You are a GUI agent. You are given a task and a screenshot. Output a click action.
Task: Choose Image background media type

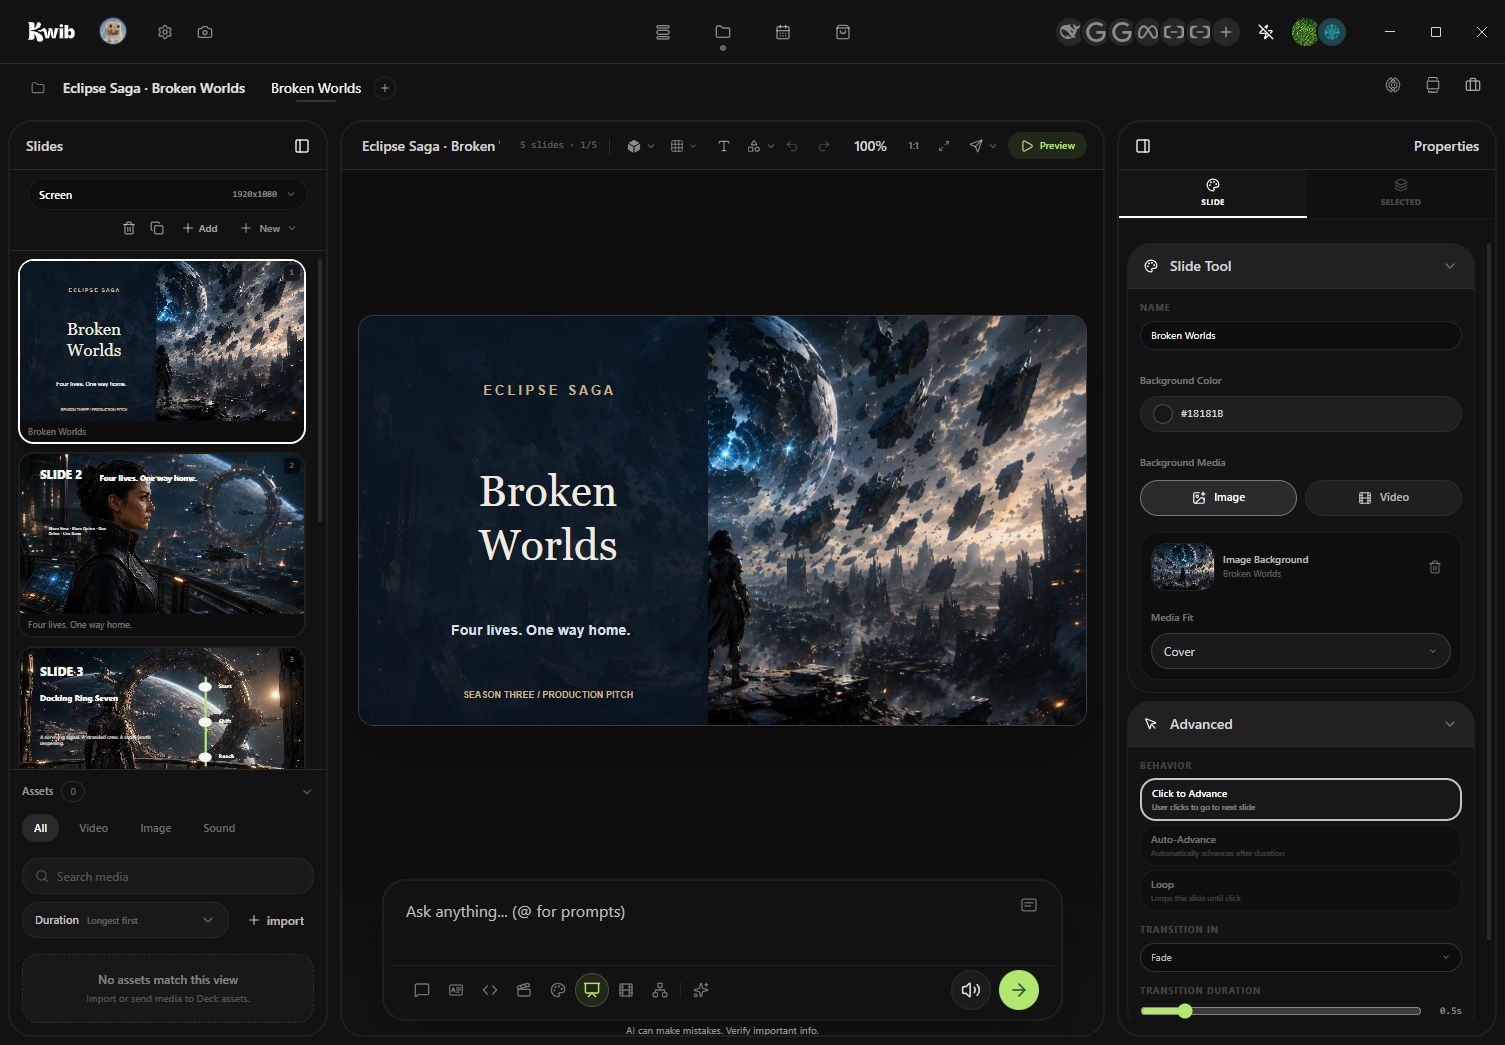[1218, 497]
